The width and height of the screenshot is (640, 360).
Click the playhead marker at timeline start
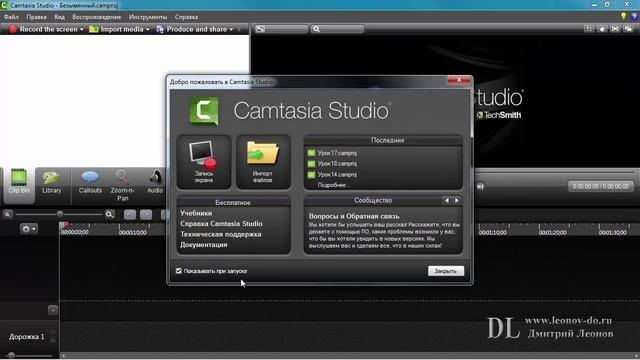pos(64,225)
